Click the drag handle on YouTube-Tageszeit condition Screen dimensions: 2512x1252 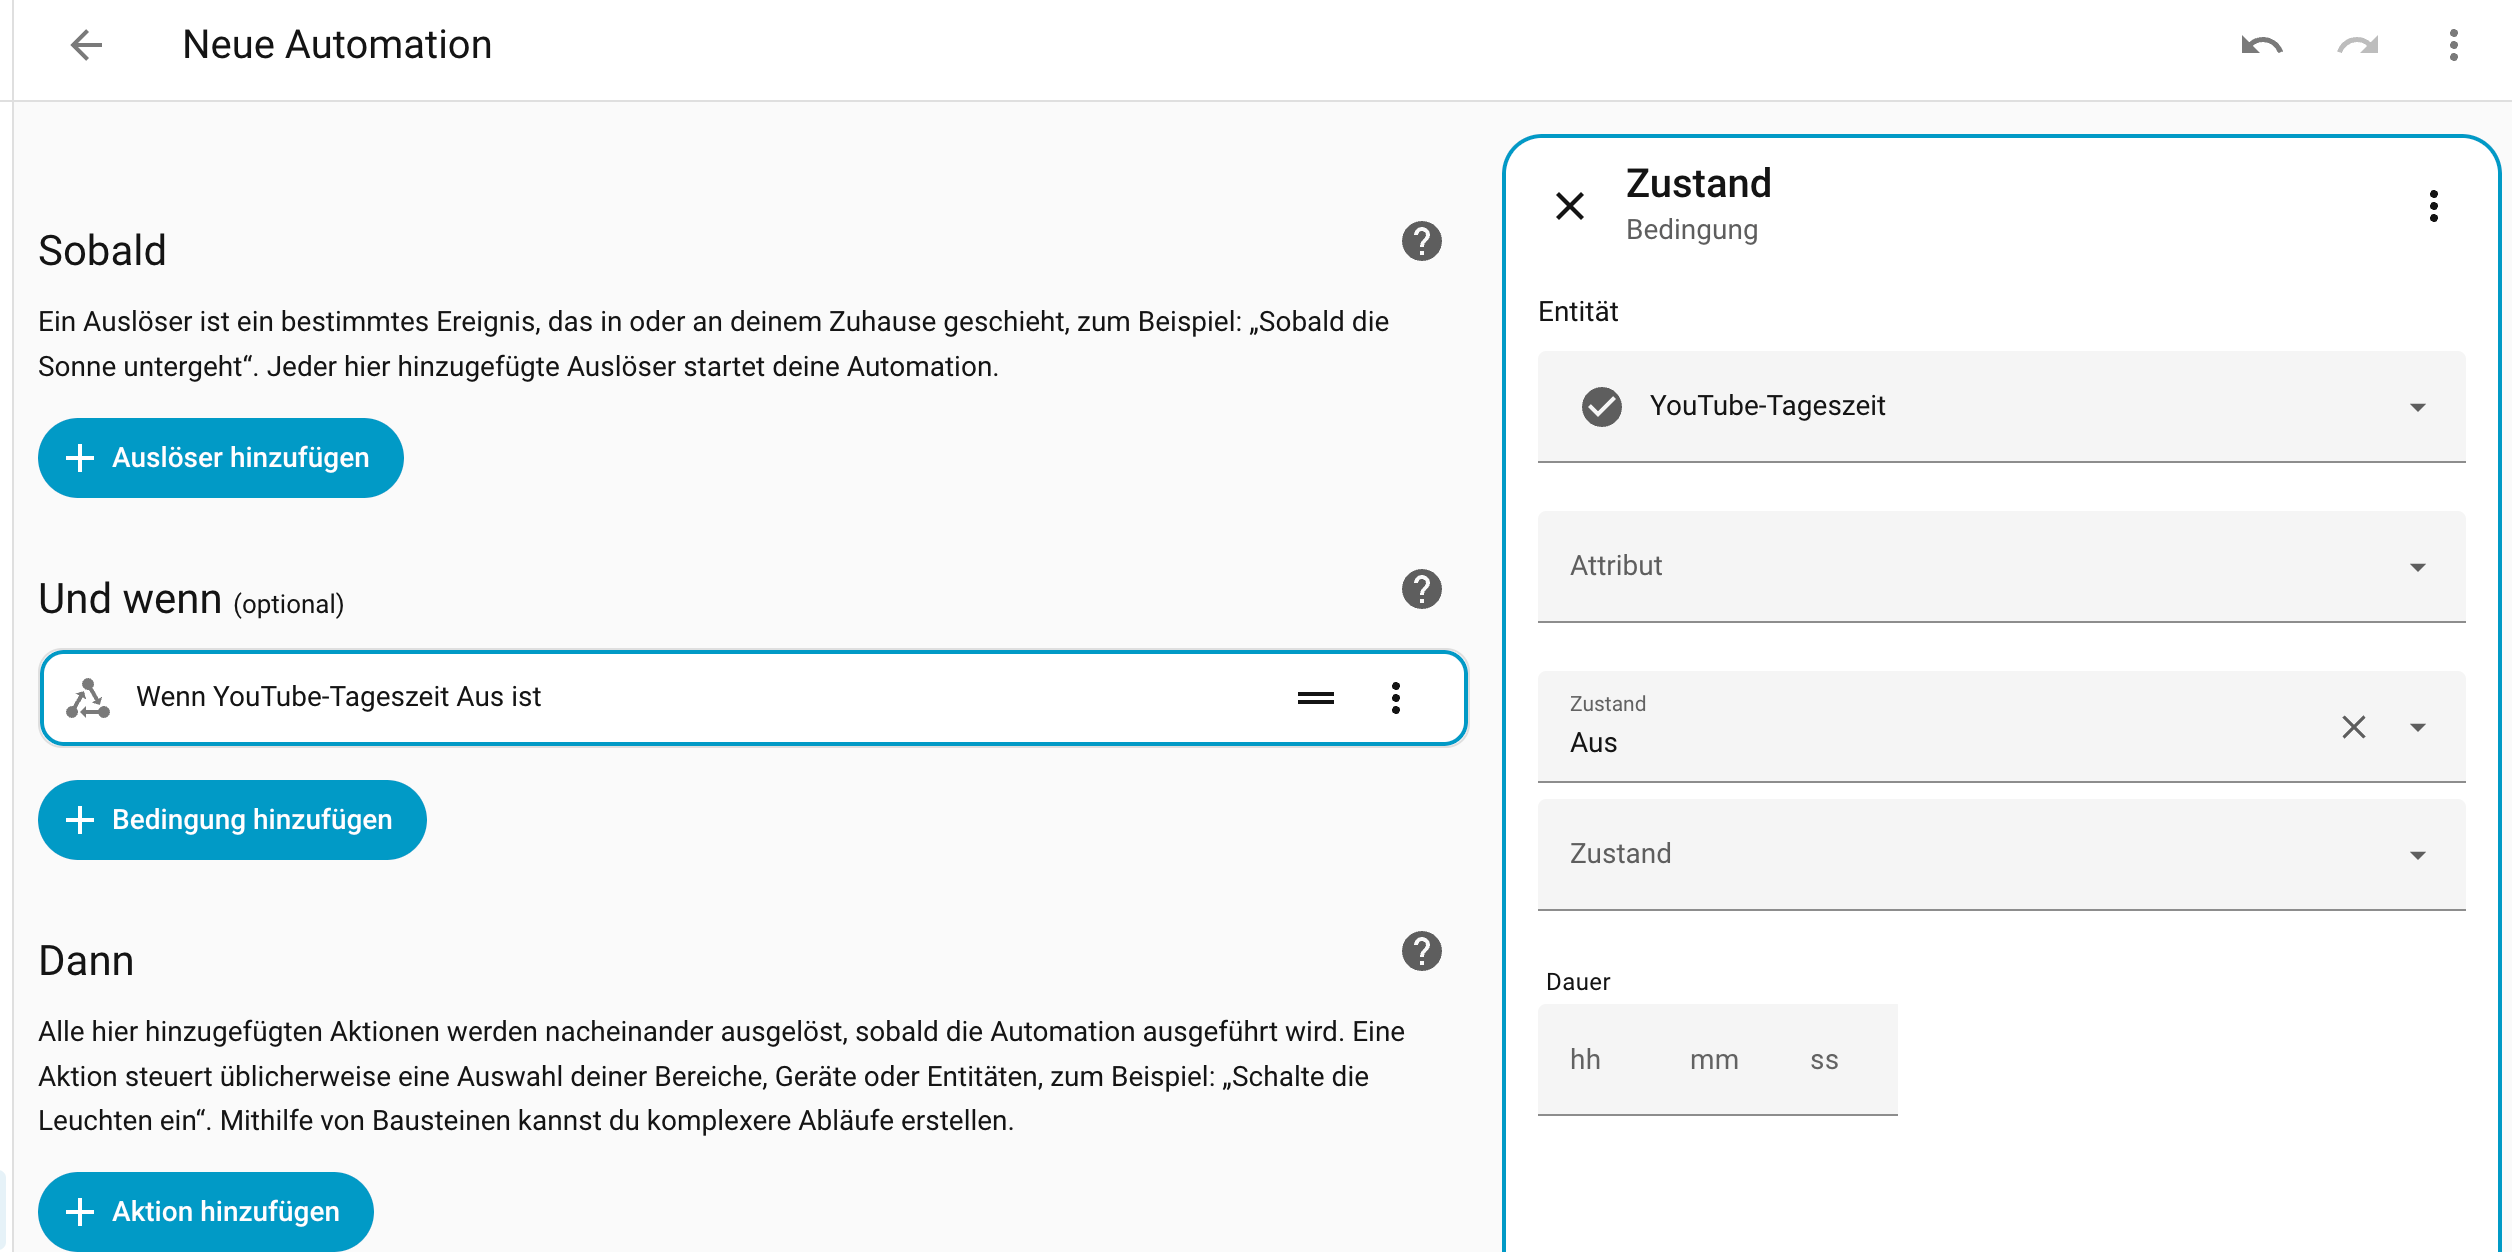1315,698
